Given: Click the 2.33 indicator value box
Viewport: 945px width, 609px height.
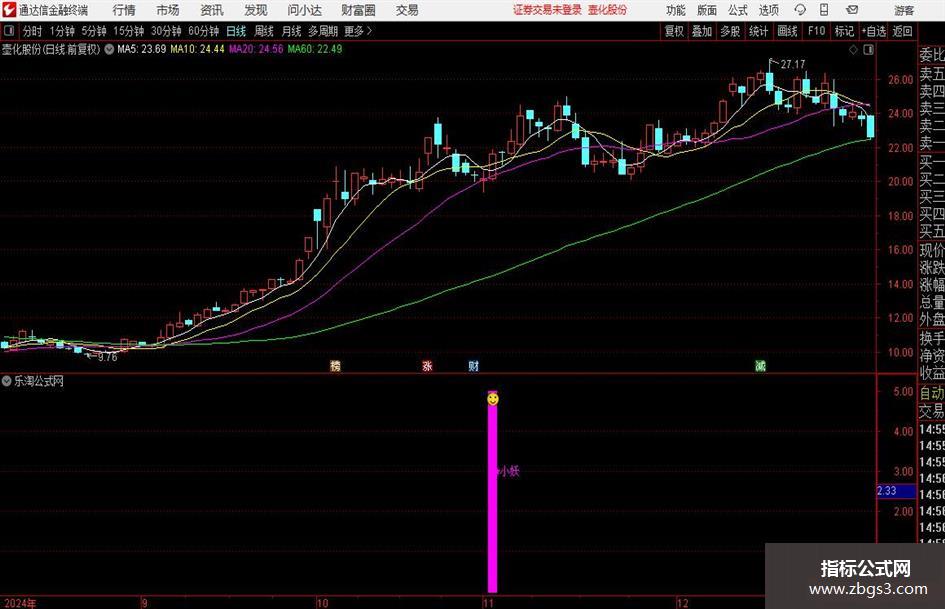Looking at the screenshot, I should tap(896, 491).
